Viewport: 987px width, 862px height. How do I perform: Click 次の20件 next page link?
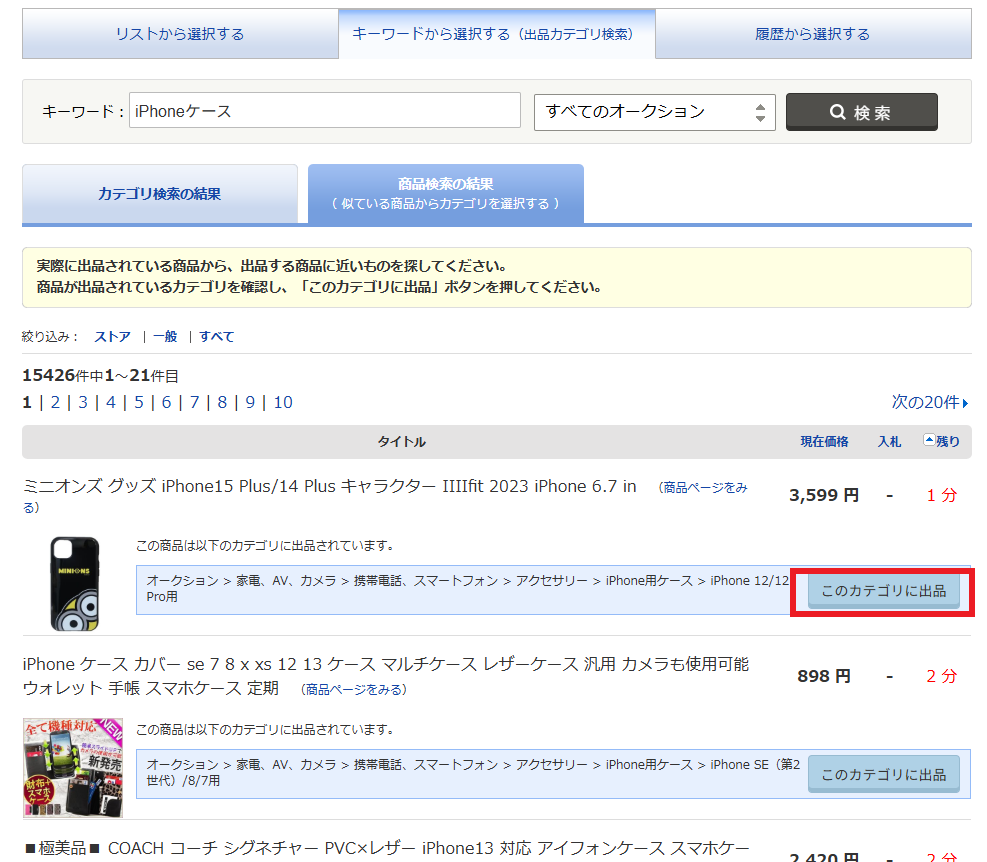coord(929,402)
